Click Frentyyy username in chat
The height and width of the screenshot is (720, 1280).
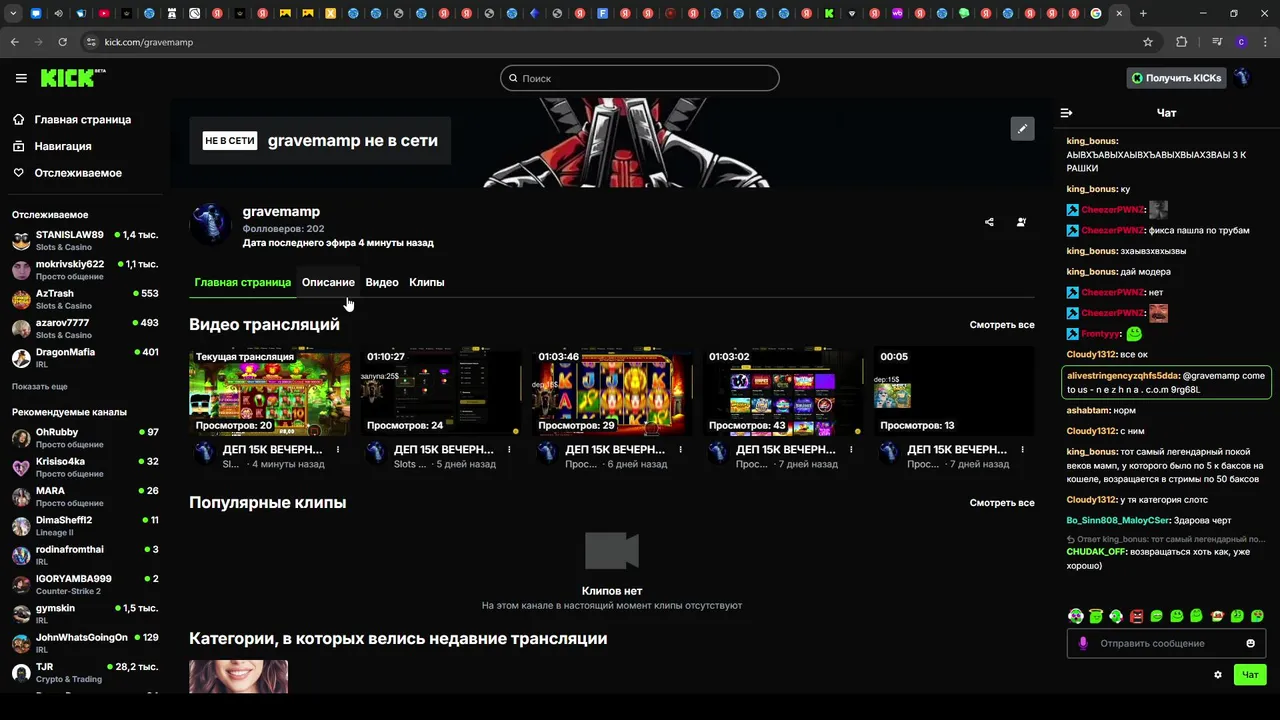[x=1100, y=334]
